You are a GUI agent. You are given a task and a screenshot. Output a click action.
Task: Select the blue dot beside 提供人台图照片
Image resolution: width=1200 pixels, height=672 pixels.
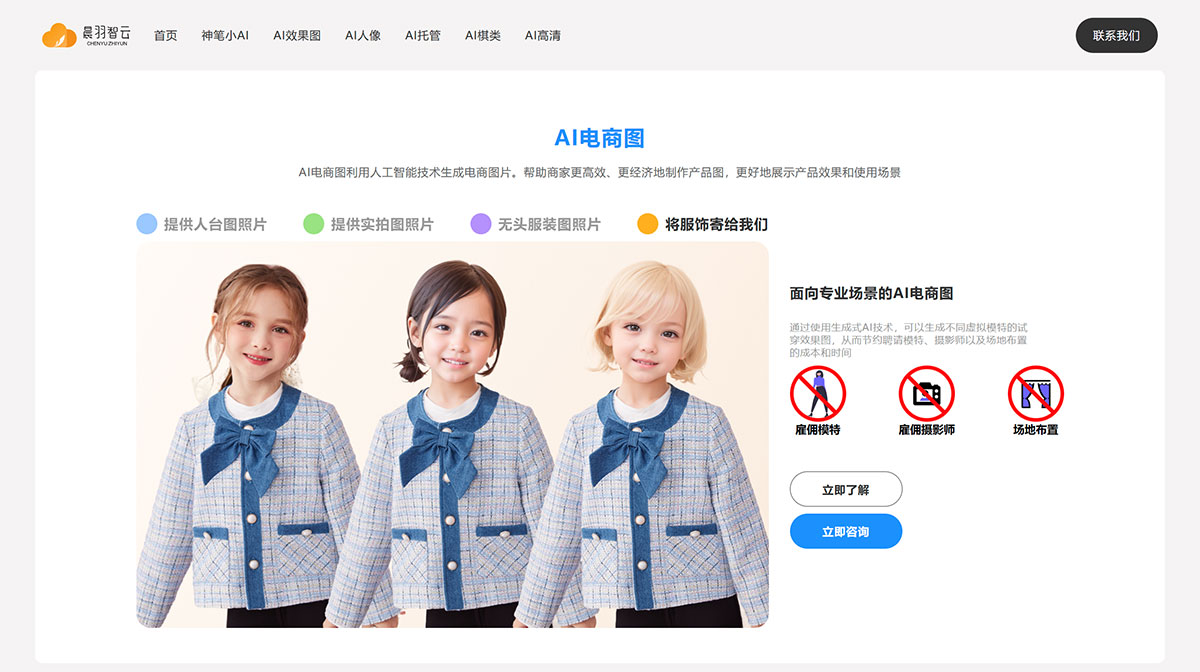point(146,223)
